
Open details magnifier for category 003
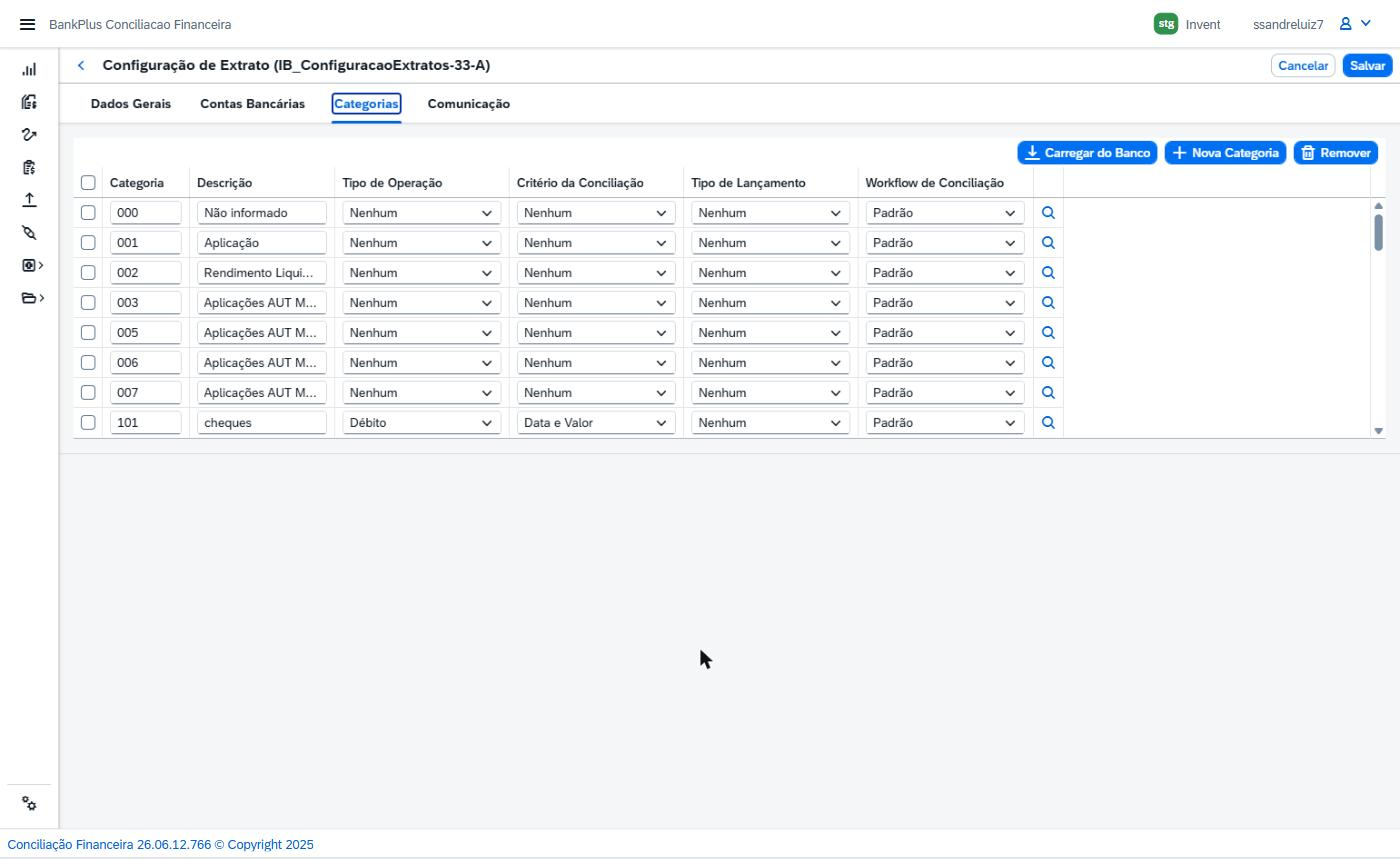(1048, 303)
